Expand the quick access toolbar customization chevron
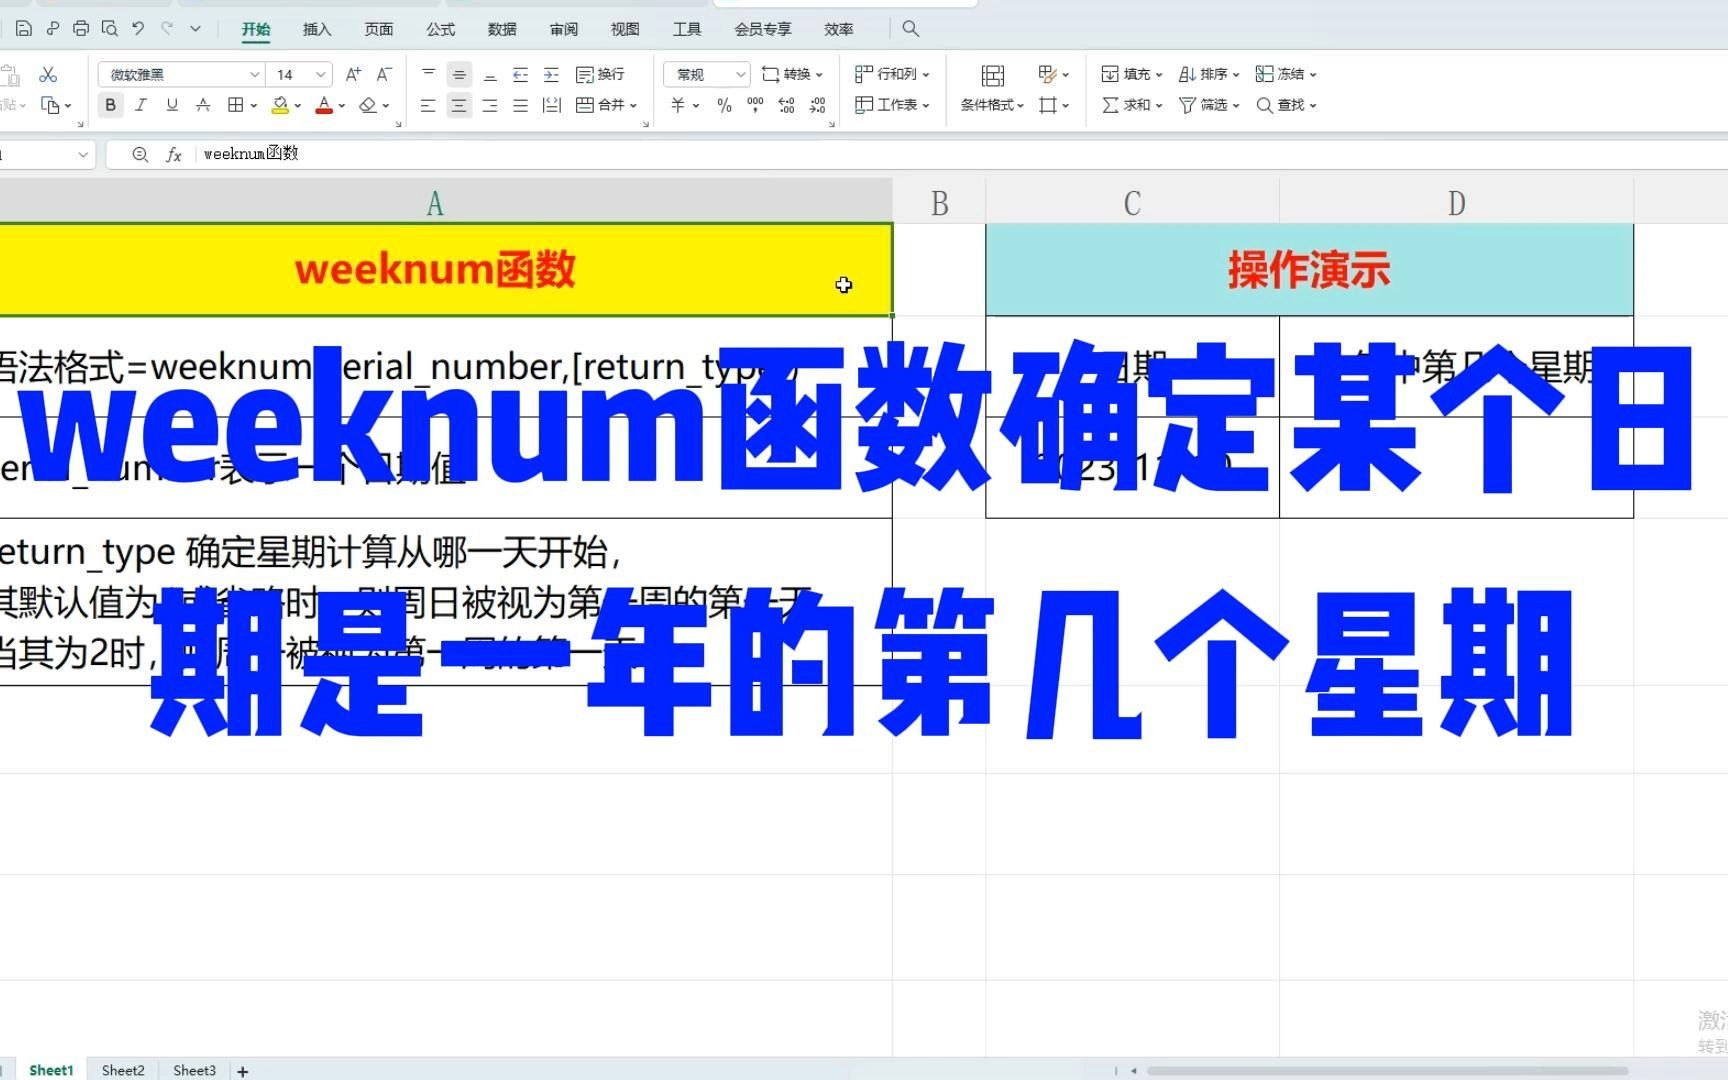Image resolution: width=1728 pixels, height=1080 pixels. (x=196, y=29)
